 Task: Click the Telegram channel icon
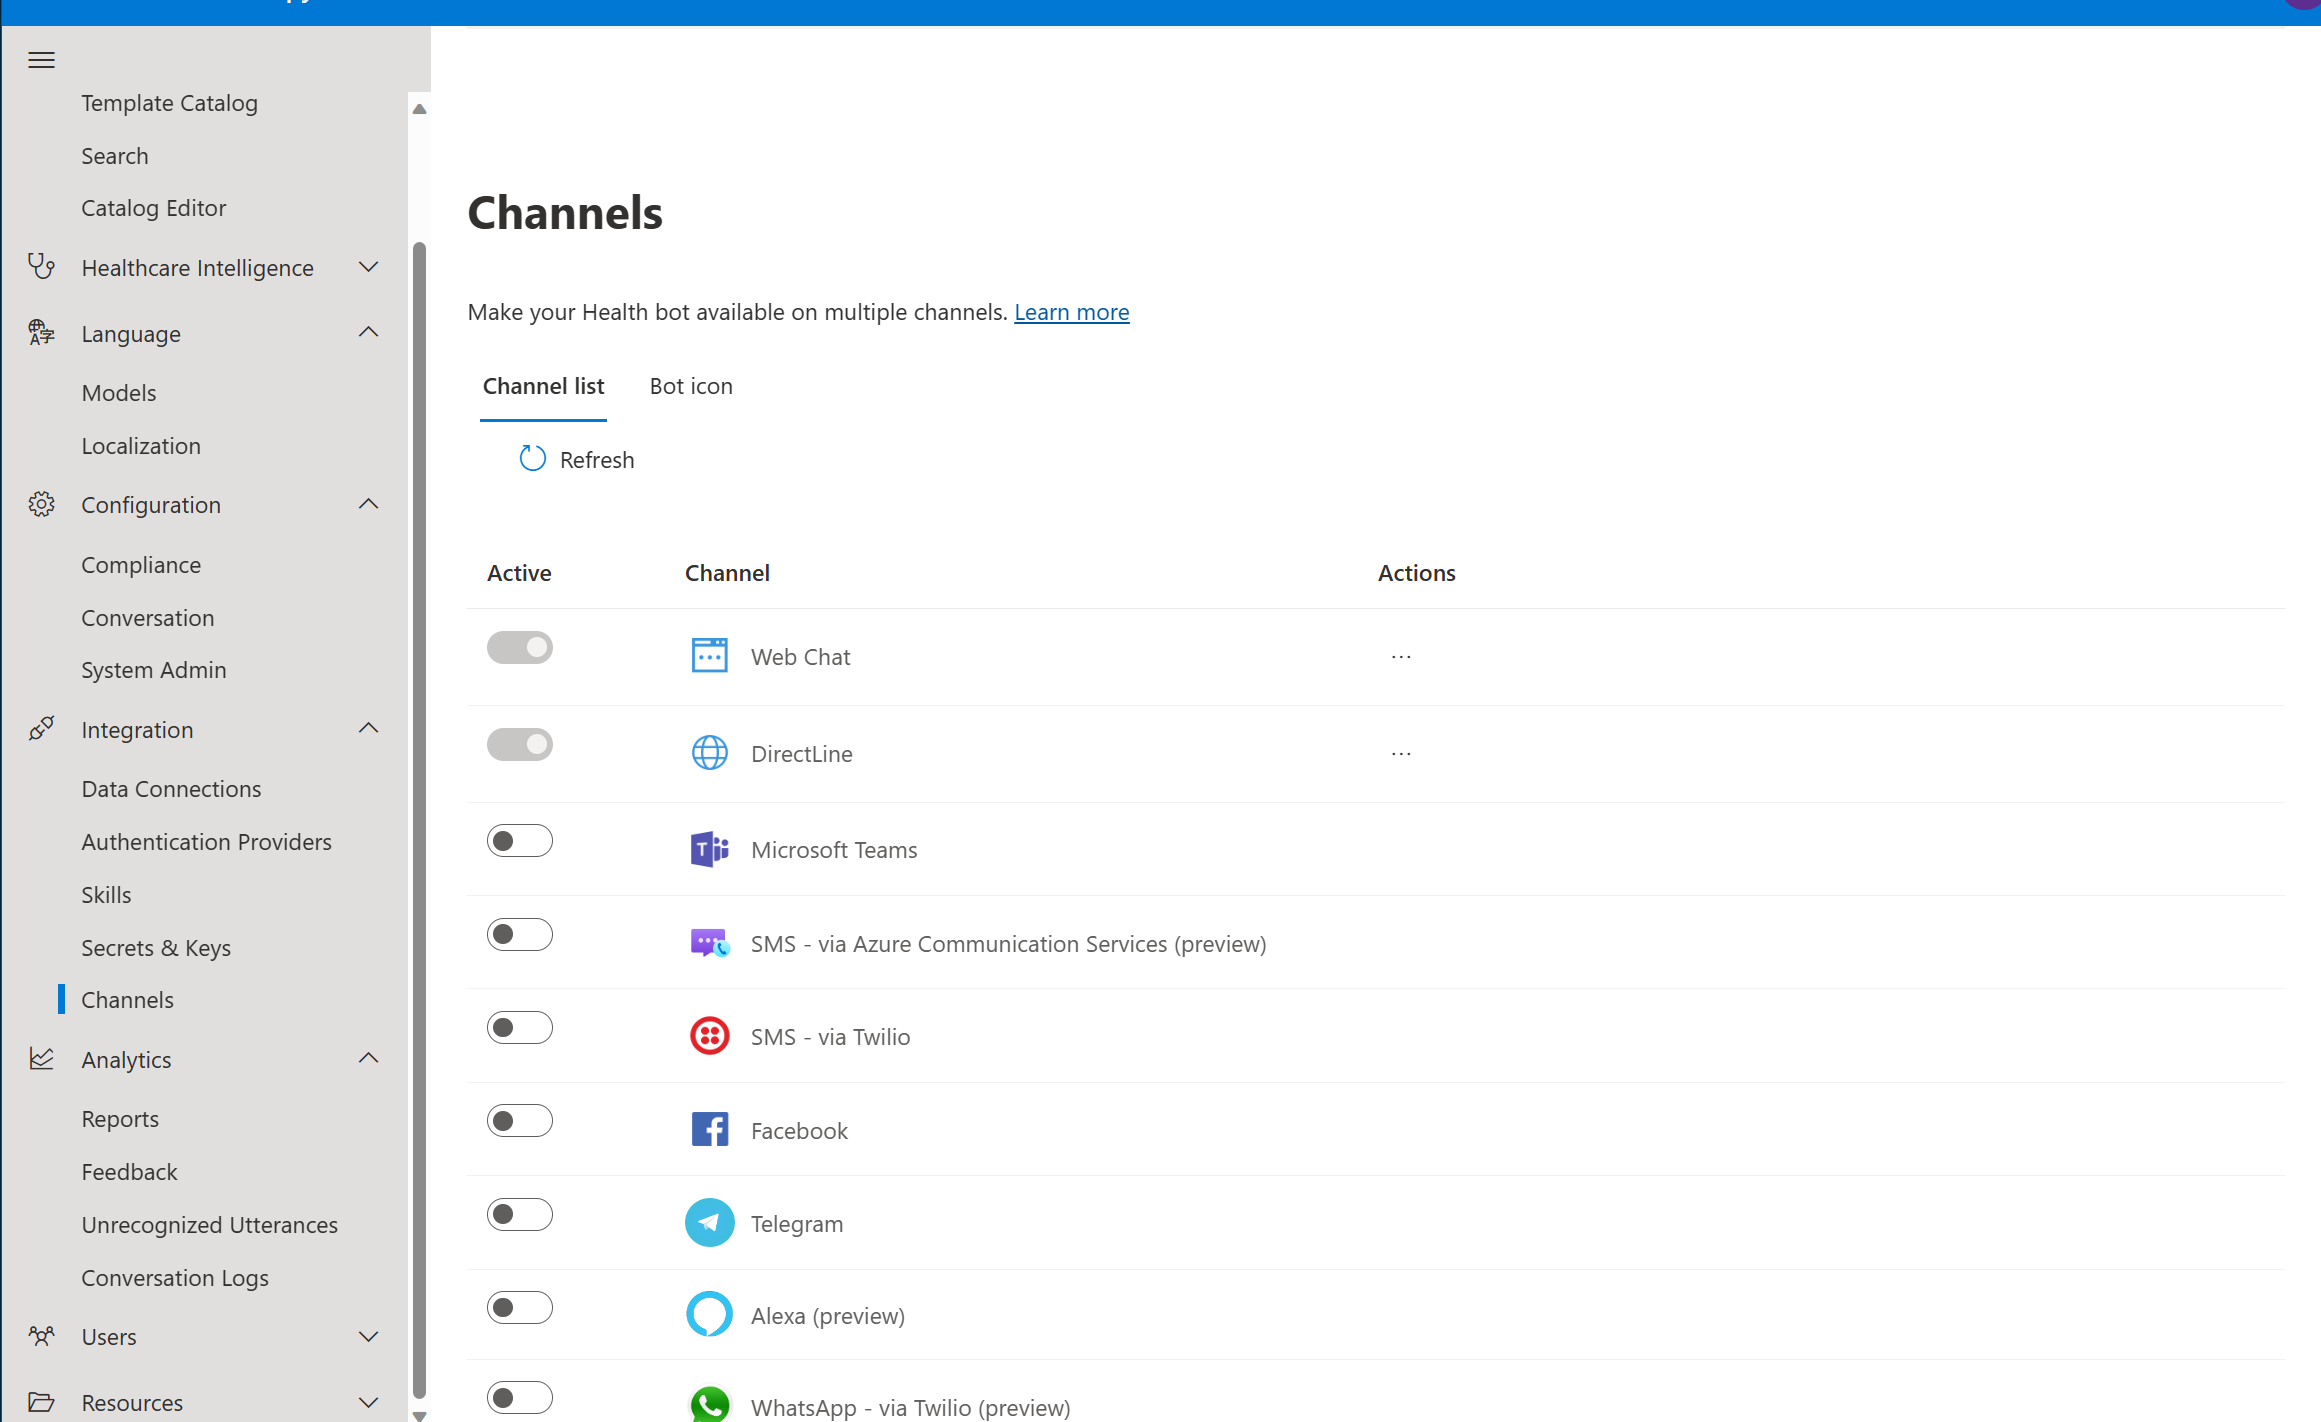709,1222
